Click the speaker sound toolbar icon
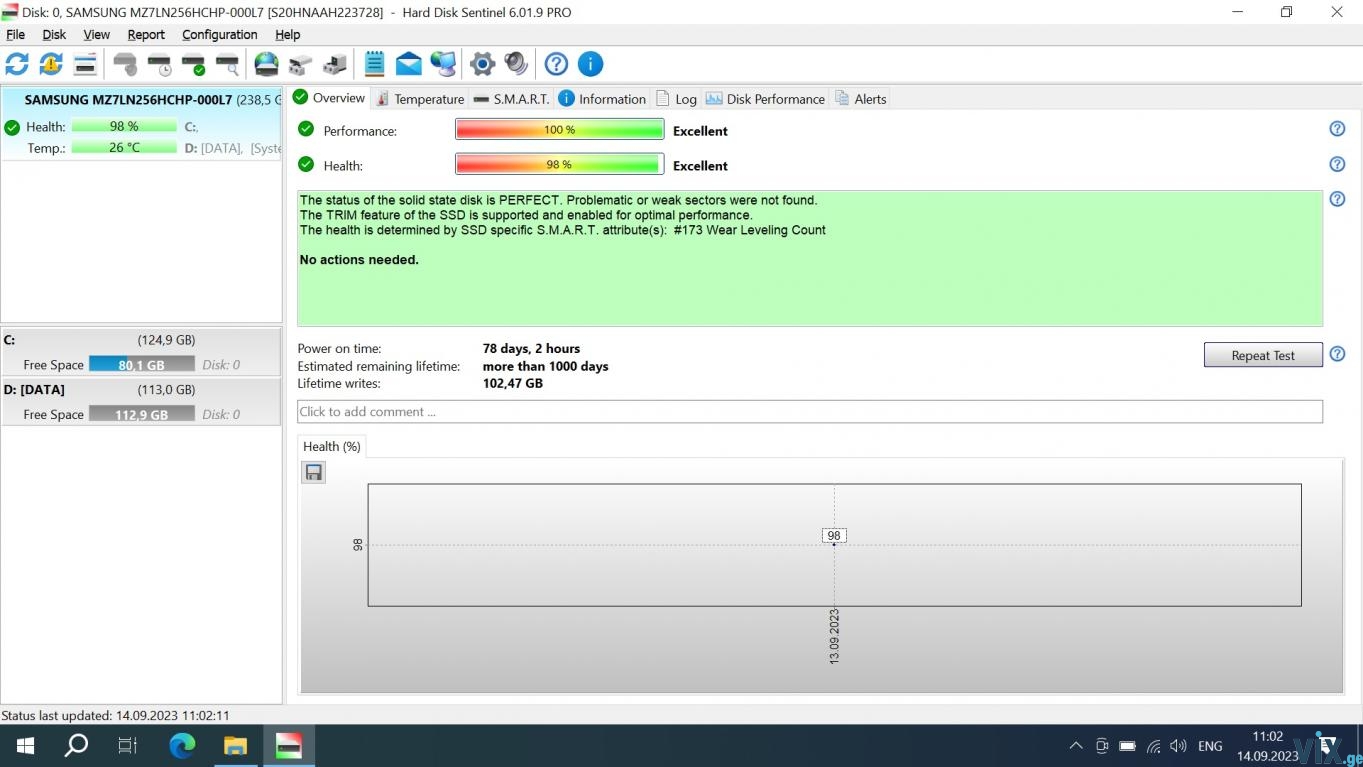 pos(516,64)
